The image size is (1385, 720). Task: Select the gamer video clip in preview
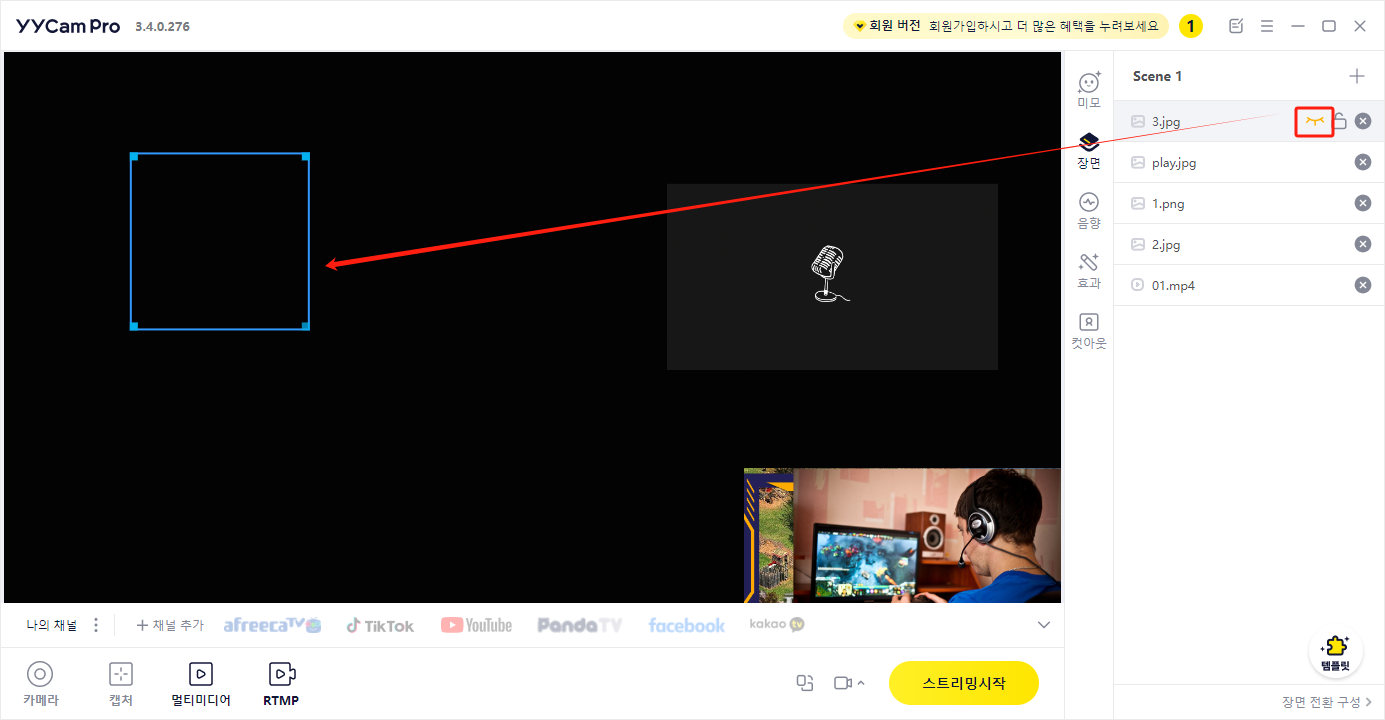tap(902, 535)
